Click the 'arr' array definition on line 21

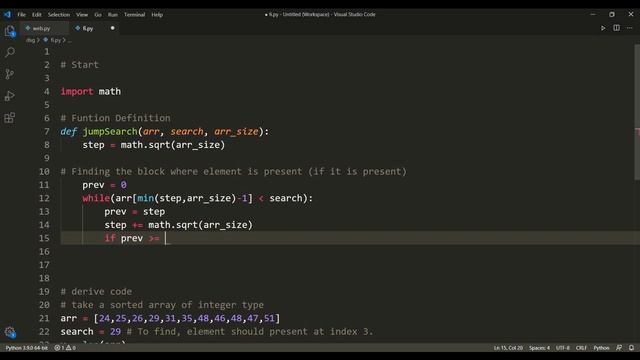click(x=170, y=318)
